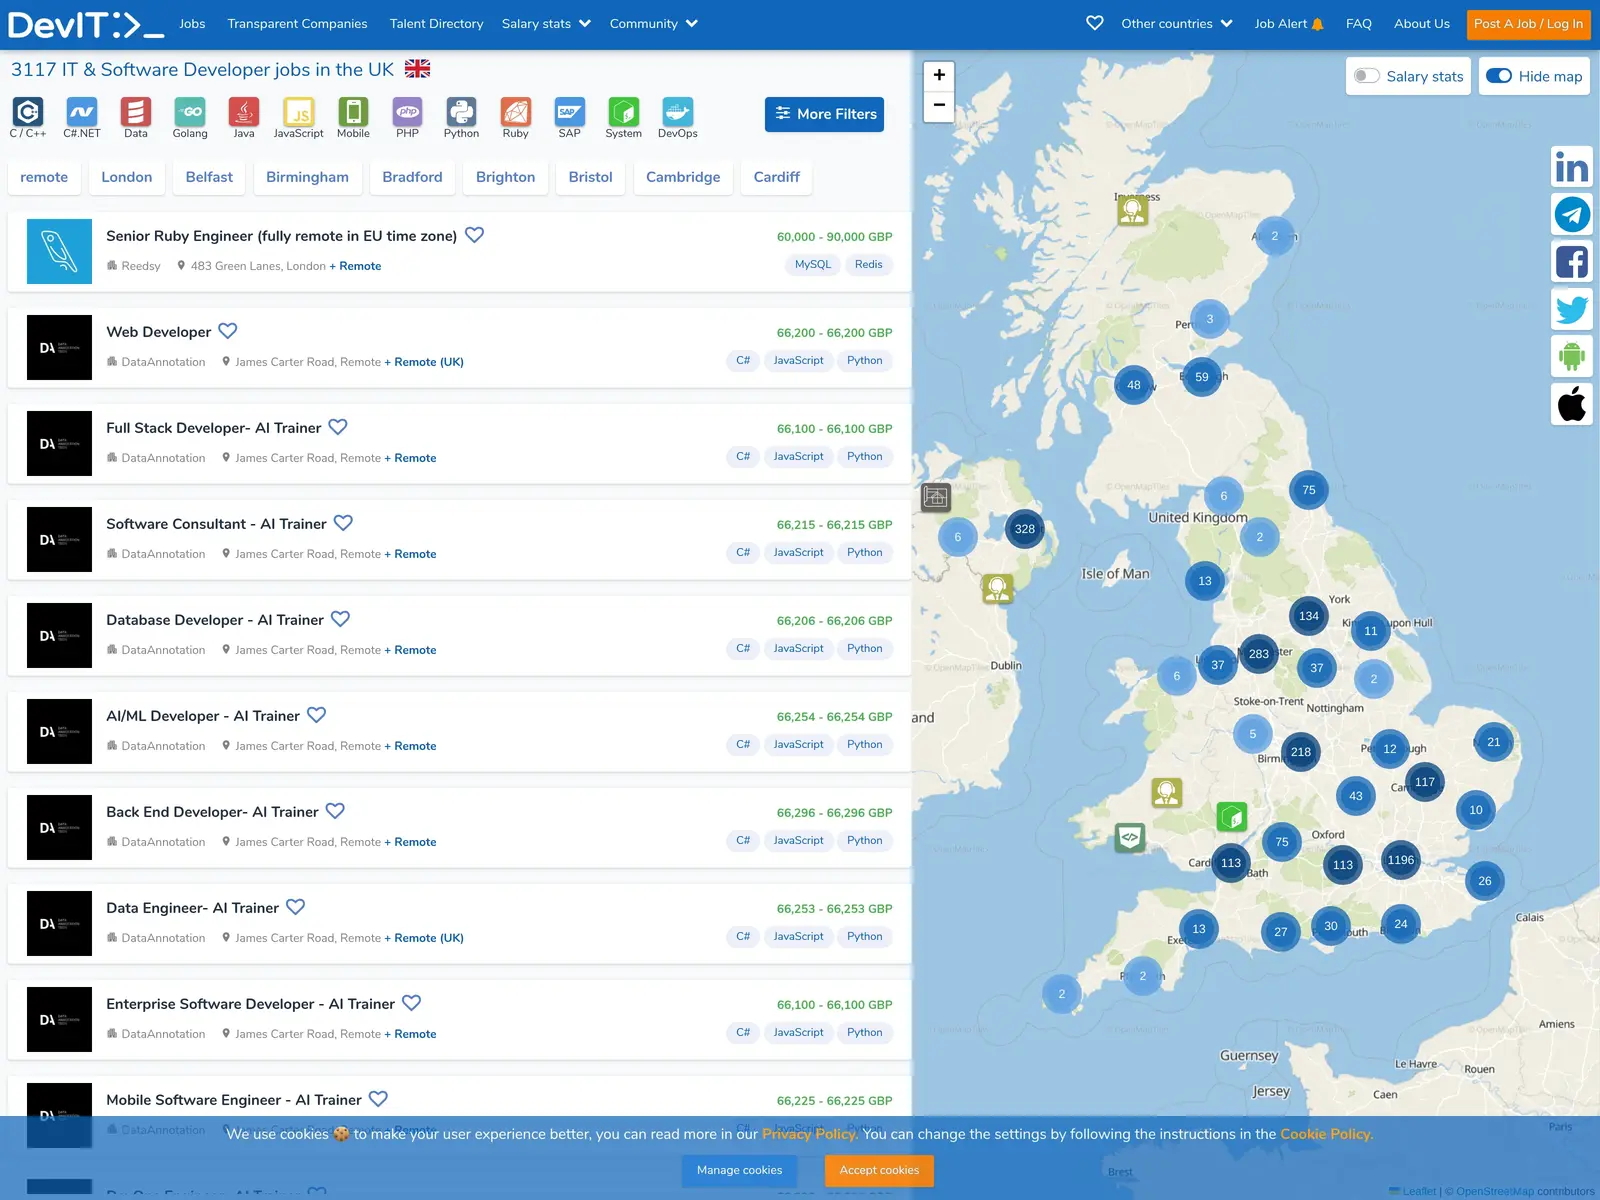Filter by the Python icon
This screenshot has height=1200, width=1600.
pos(461,117)
